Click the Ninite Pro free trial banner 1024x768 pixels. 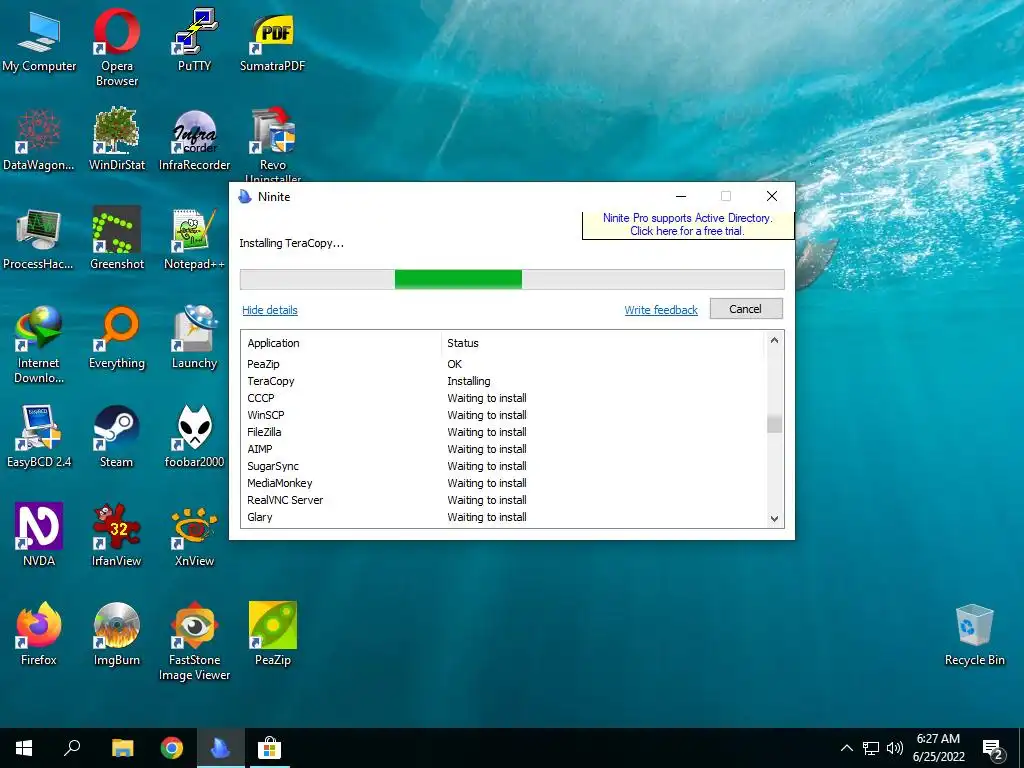pos(688,225)
